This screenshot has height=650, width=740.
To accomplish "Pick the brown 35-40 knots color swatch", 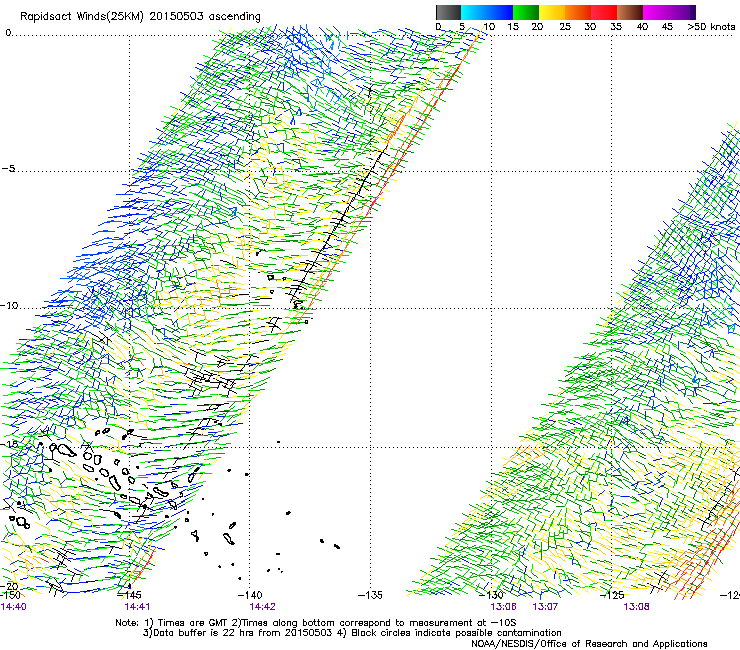I will tap(630, 12).
